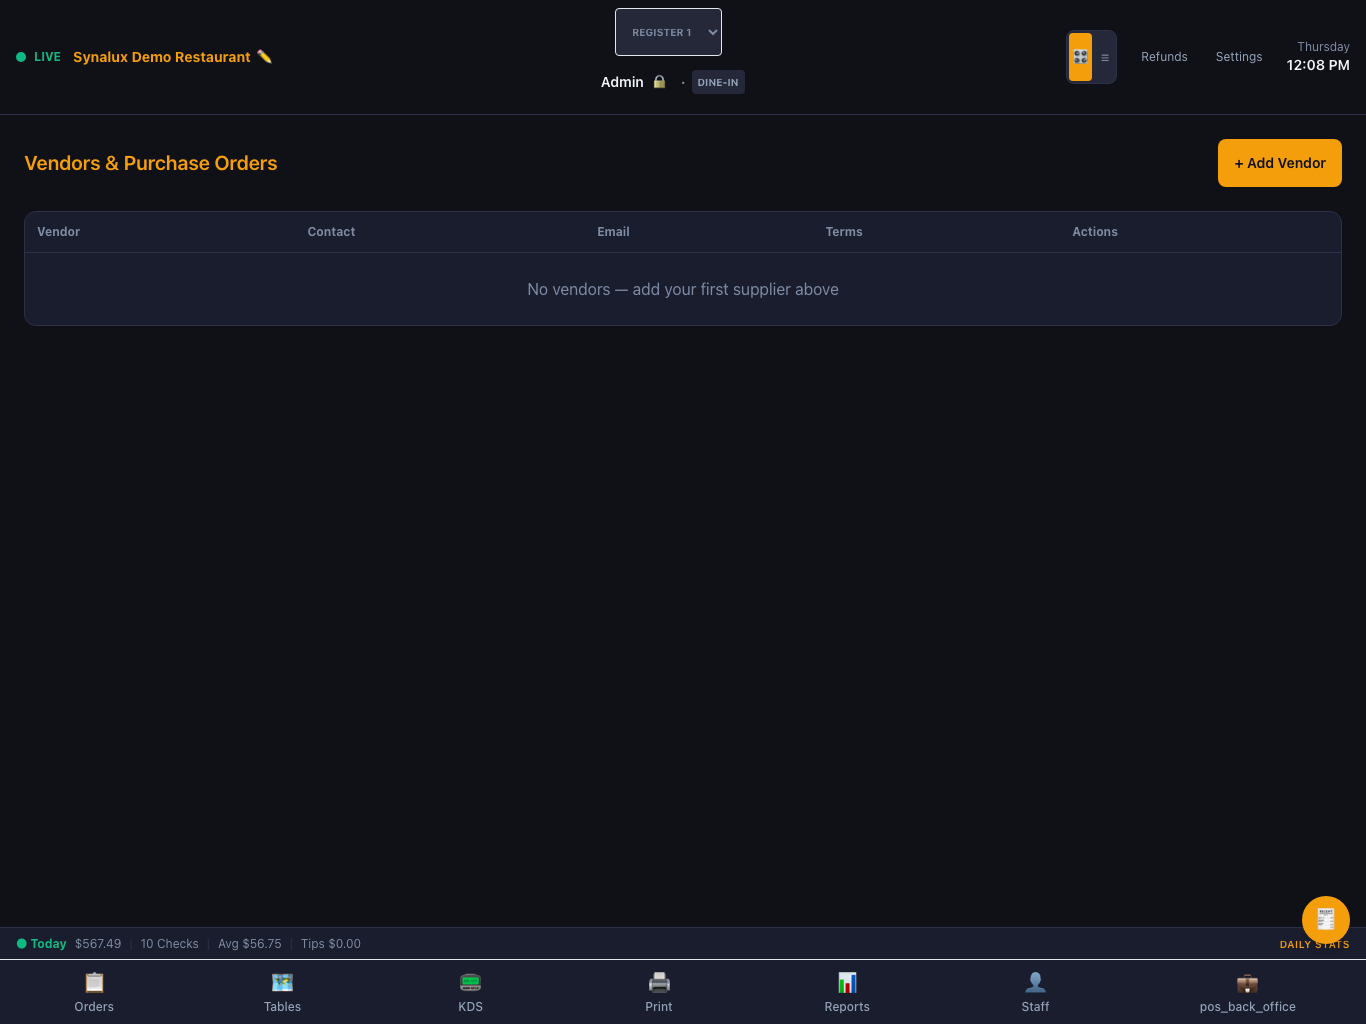This screenshot has height=1024, width=1366.
Task: Open the Register 1 dropdown
Action: click(668, 32)
